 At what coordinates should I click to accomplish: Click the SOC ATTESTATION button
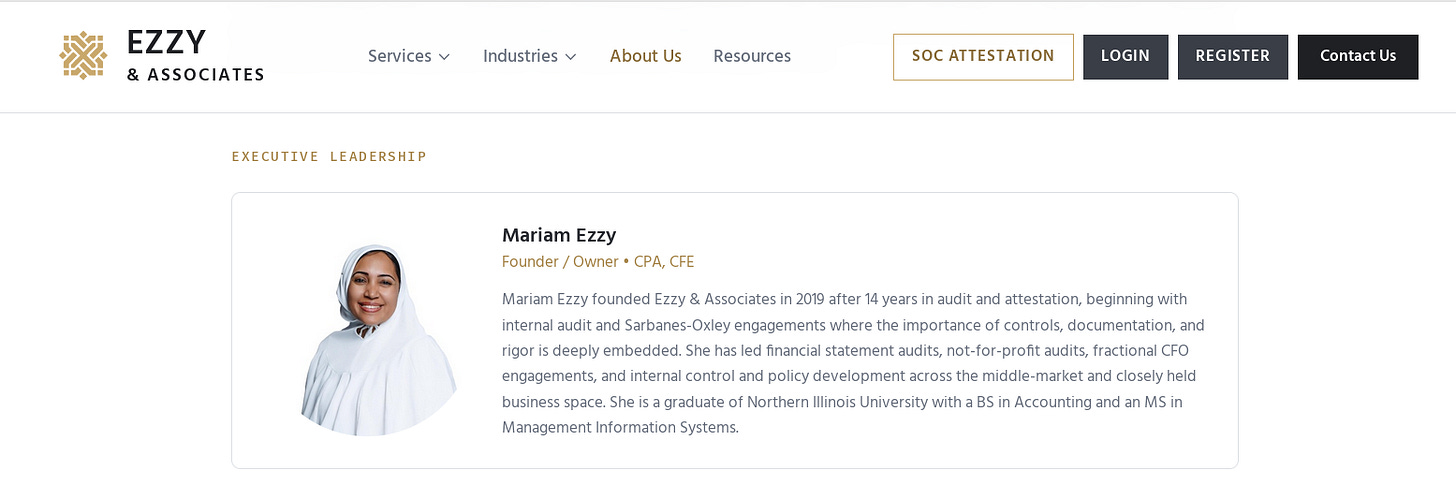tap(983, 56)
